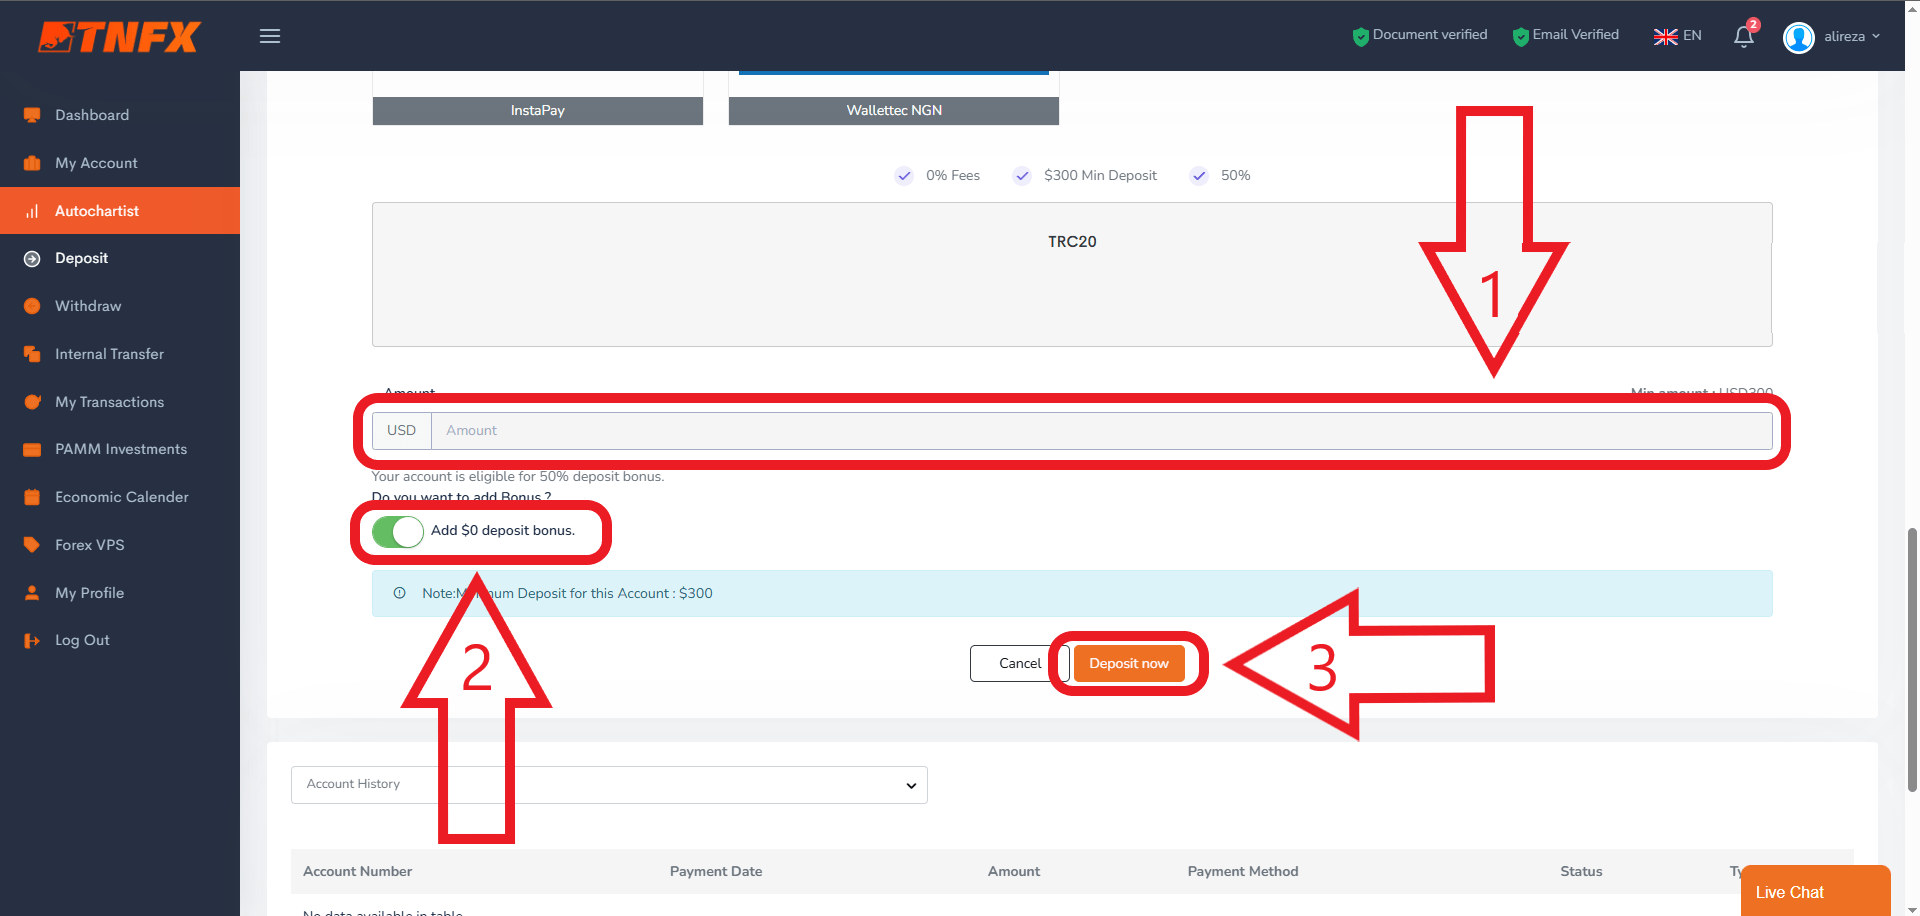Open the Withdraw page
The image size is (1920, 916).
point(88,306)
